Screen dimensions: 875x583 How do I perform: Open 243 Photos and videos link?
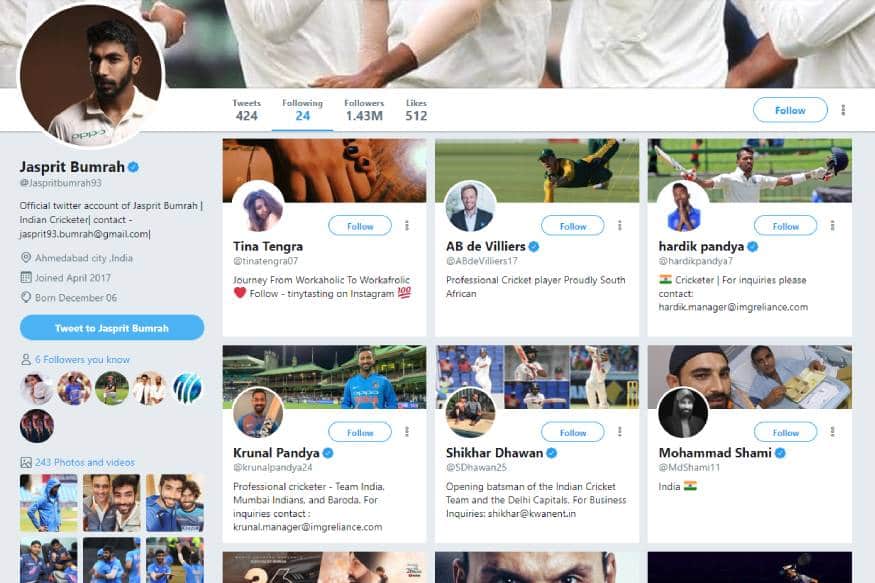click(85, 462)
